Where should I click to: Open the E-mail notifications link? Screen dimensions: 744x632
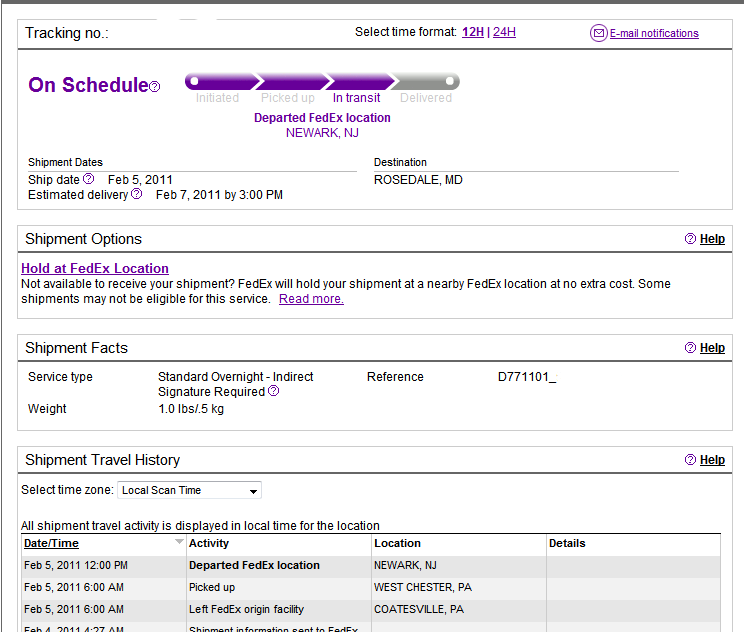click(x=654, y=33)
